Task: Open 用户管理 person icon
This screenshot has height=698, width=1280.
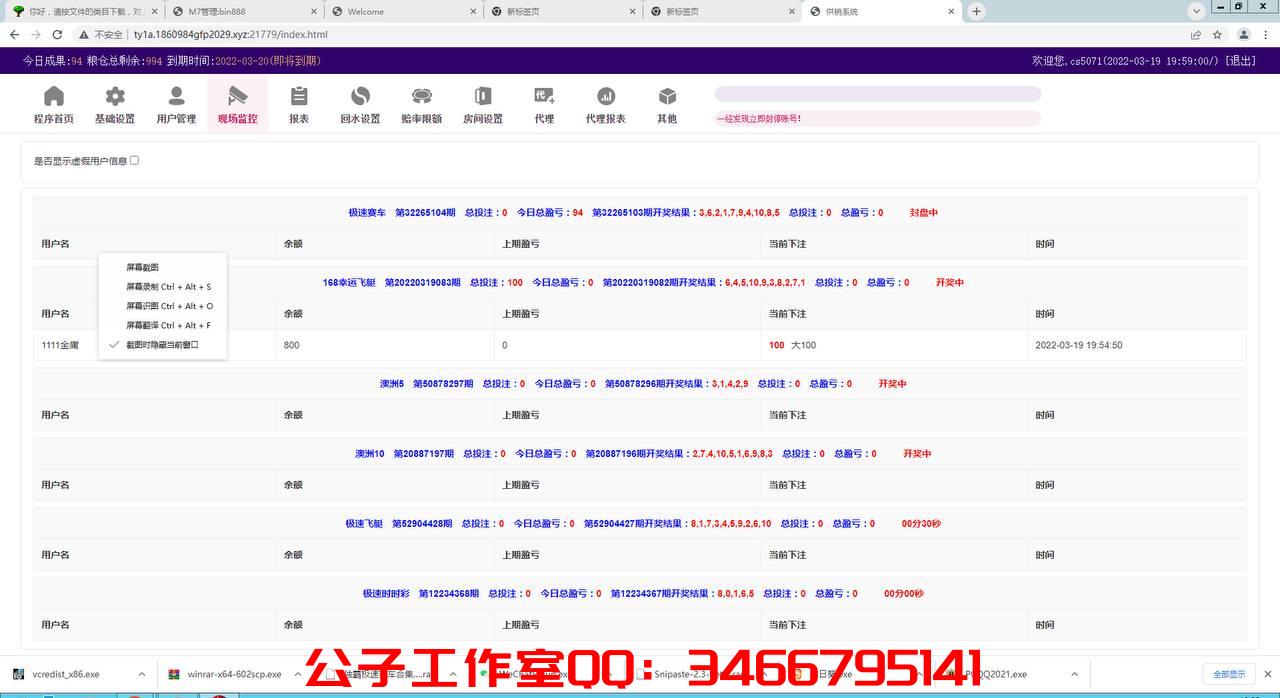Action: (x=176, y=96)
